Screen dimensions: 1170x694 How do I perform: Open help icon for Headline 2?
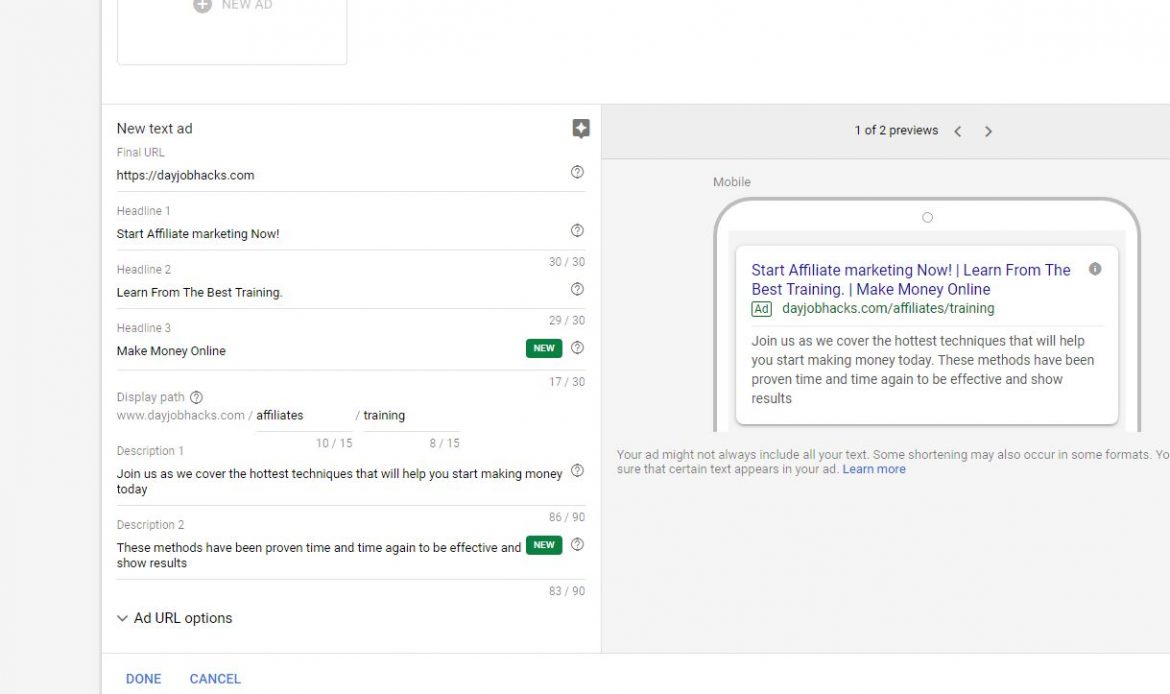[x=577, y=289]
